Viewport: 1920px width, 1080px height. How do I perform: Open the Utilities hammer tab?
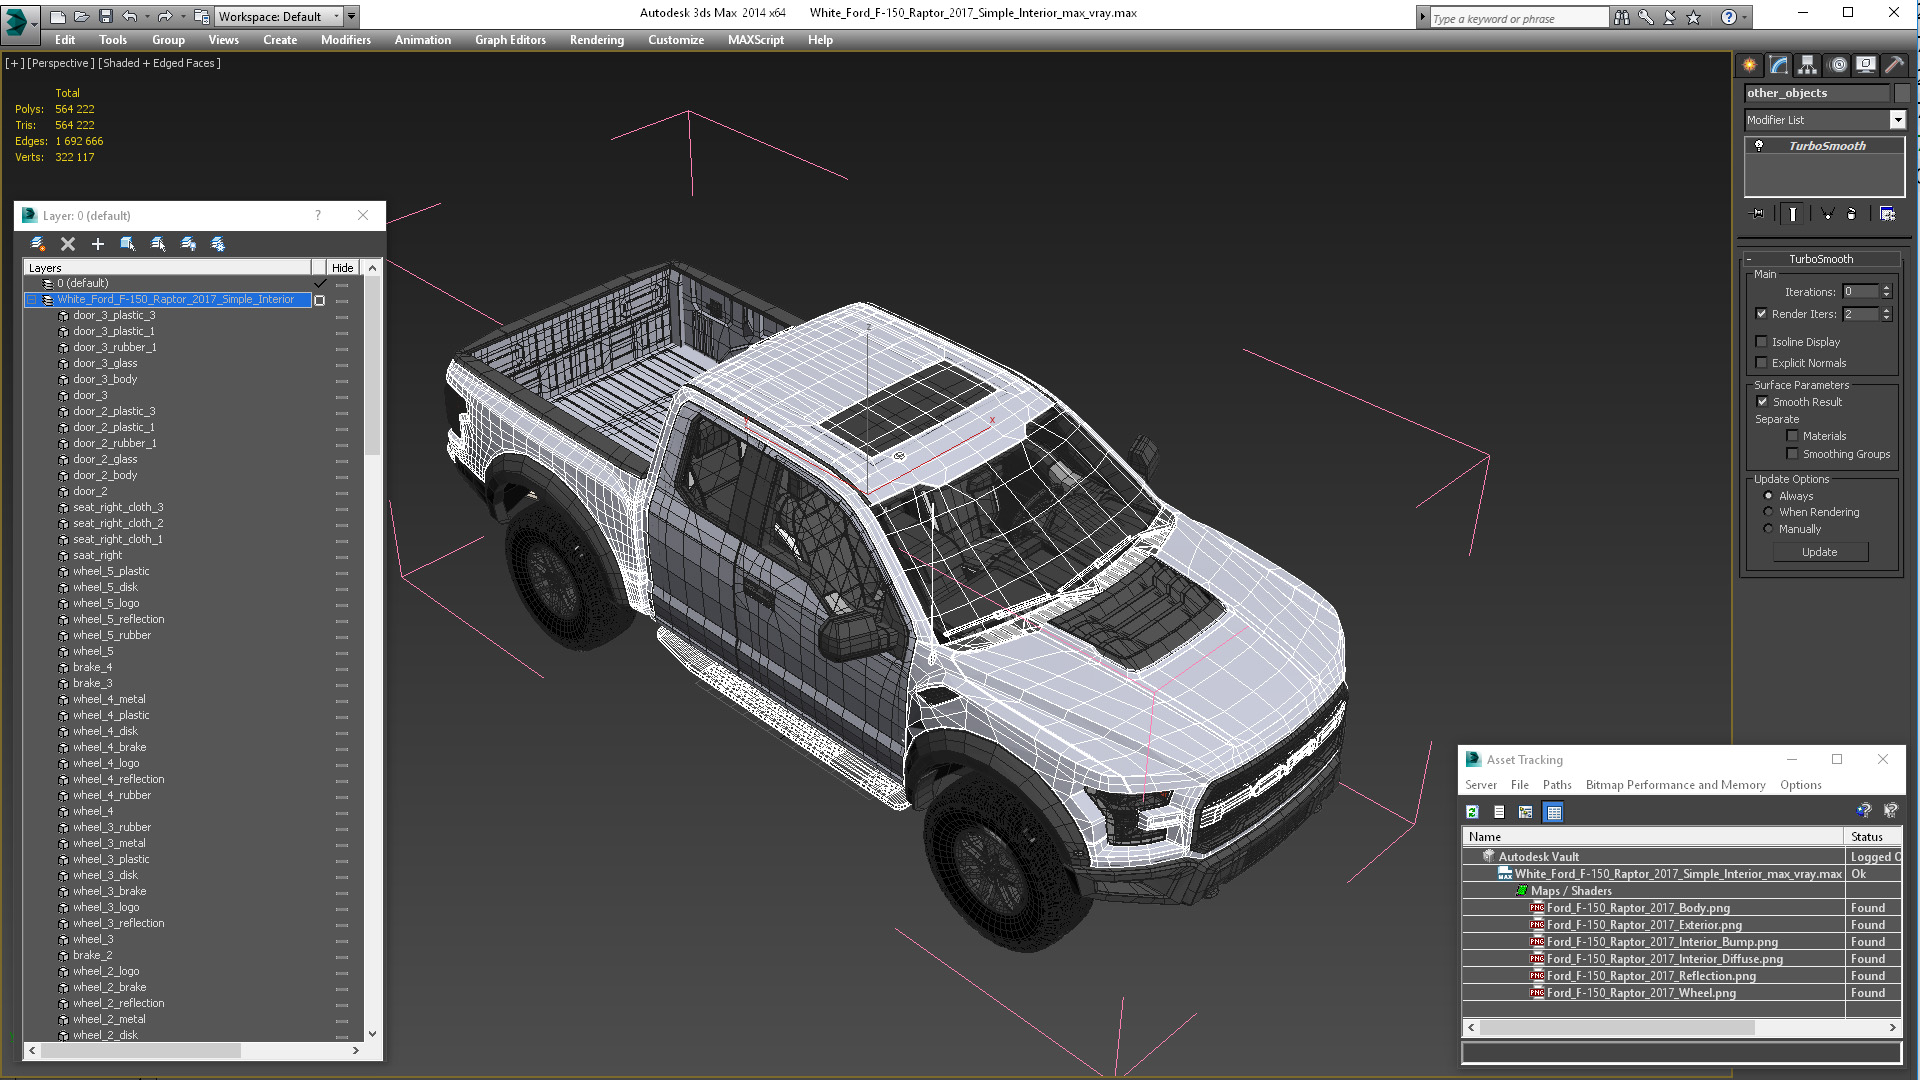[1894, 65]
